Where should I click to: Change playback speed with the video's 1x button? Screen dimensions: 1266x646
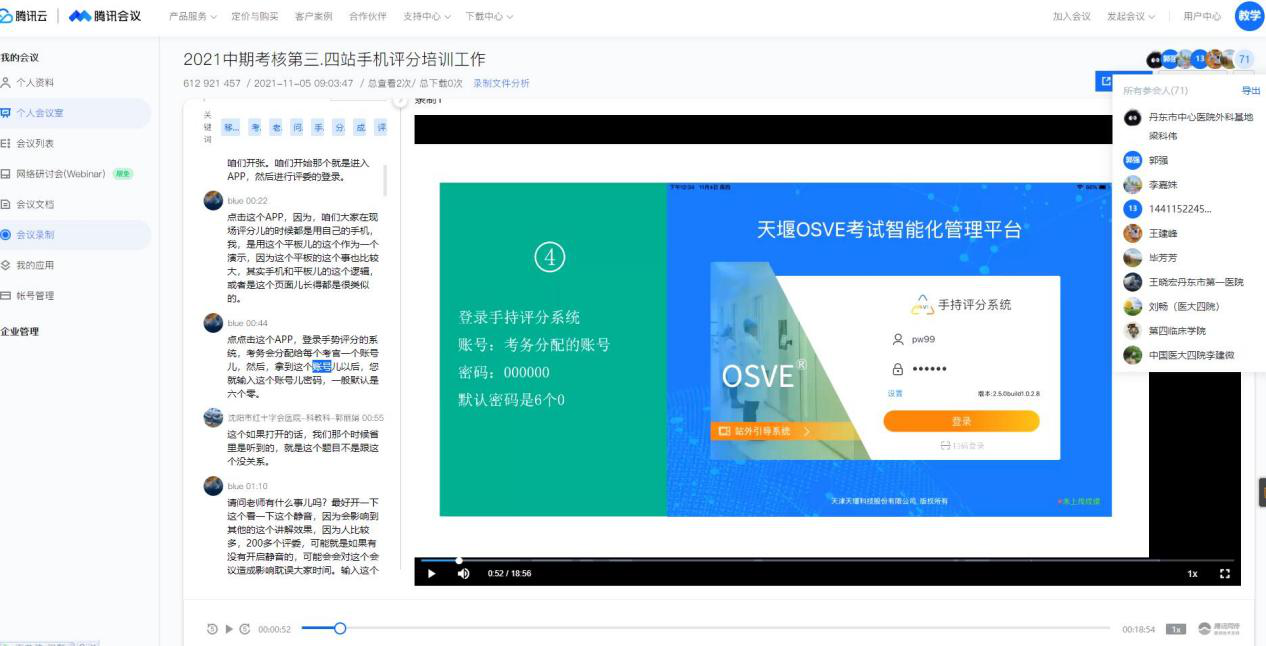pyautogui.click(x=1192, y=573)
